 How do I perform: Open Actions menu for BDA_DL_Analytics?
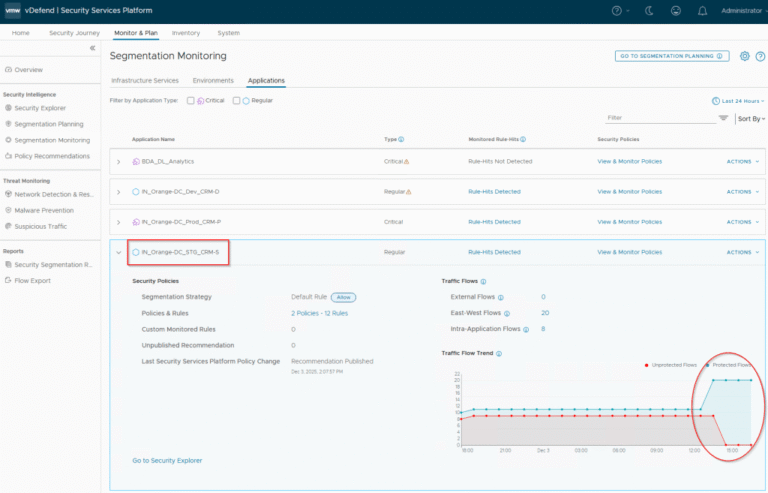(x=743, y=162)
